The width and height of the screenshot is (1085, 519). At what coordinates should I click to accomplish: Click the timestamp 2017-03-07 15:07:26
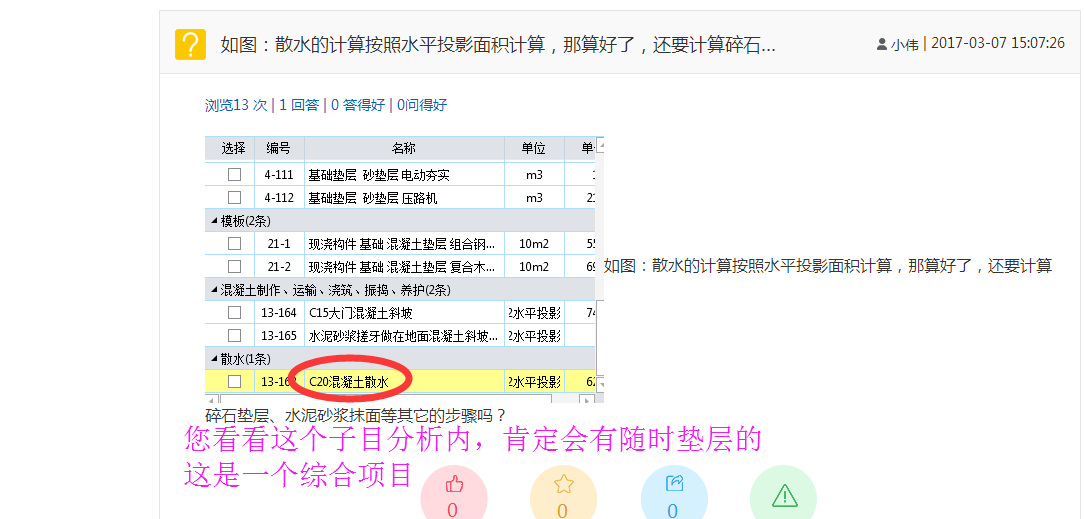click(x=998, y=43)
